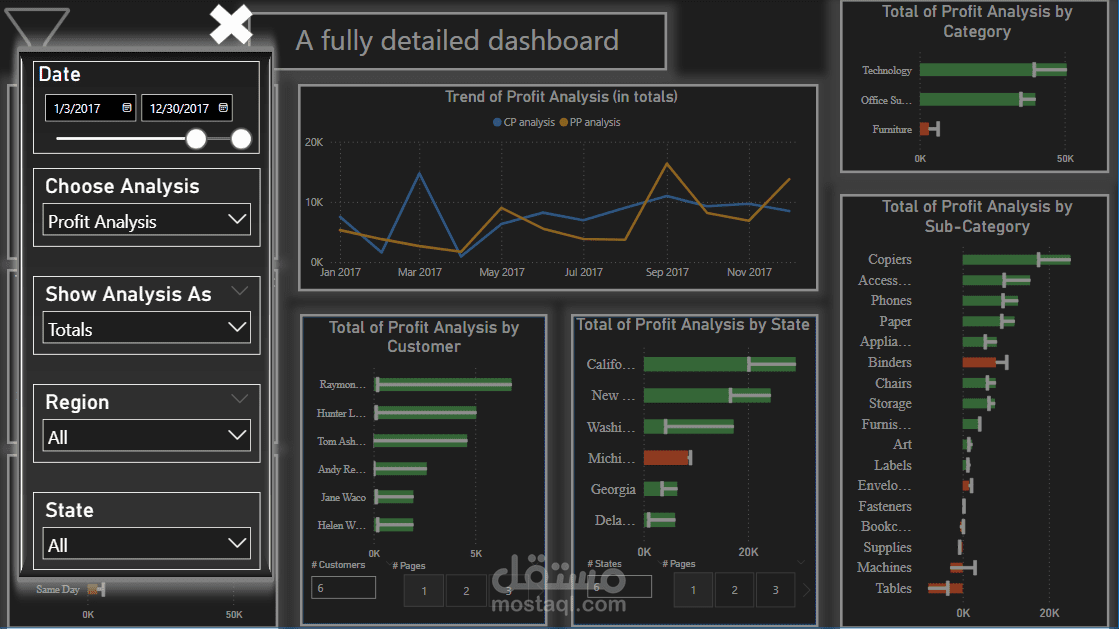Click the Paper sub-category label

tap(895, 321)
